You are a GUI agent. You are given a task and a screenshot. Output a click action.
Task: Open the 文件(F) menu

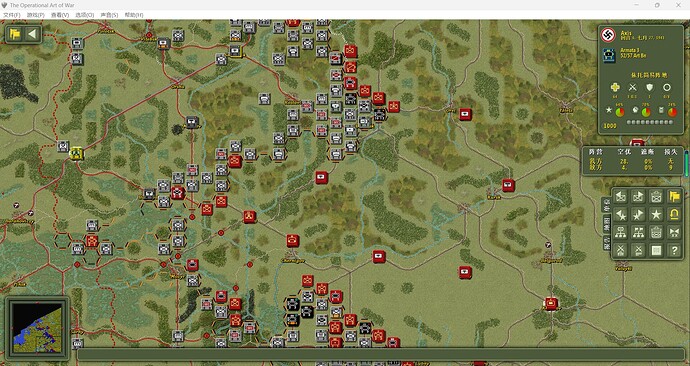pos(12,15)
